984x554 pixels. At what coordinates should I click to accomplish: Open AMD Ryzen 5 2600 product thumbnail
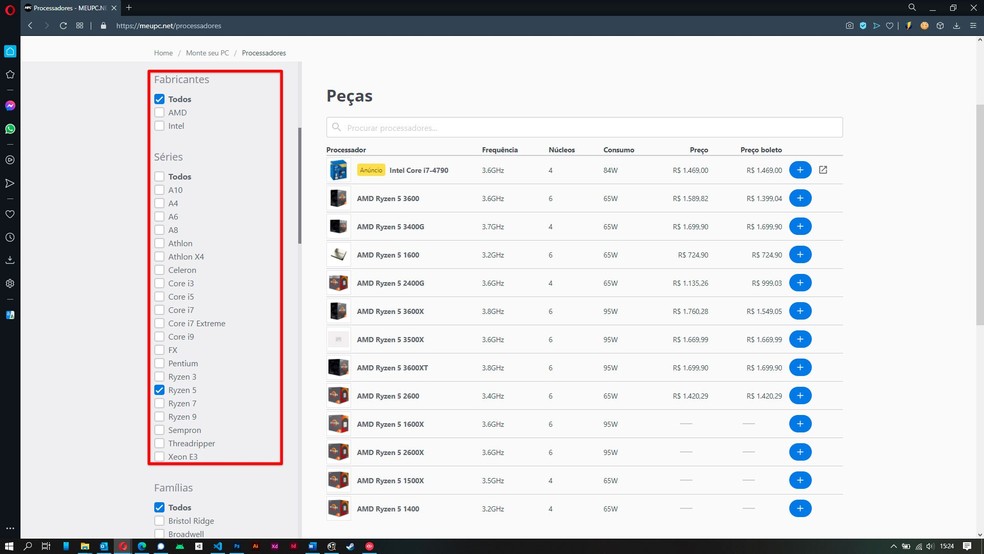tap(338, 395)
